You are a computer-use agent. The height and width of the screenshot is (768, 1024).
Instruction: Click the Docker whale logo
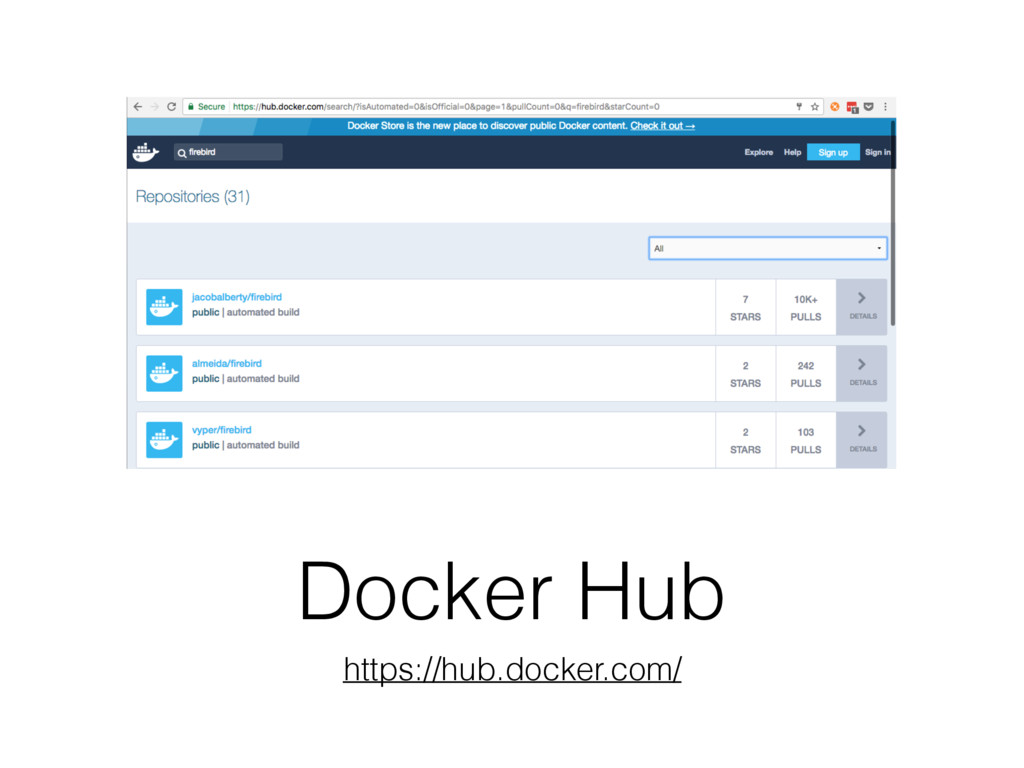(x=145, y=152)
